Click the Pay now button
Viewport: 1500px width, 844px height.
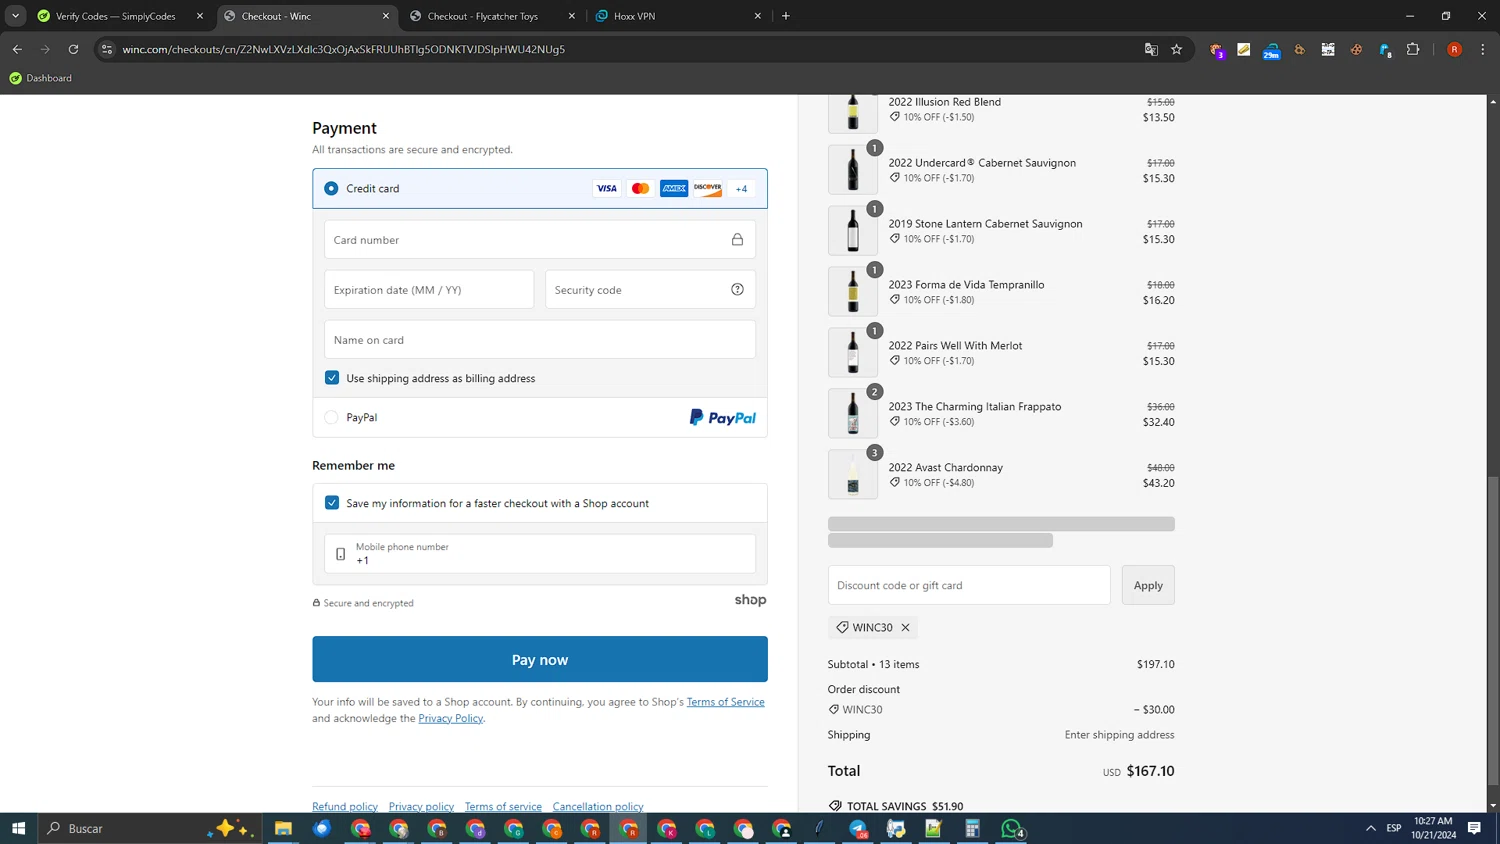pyautogui.click(x=540, y=659)
